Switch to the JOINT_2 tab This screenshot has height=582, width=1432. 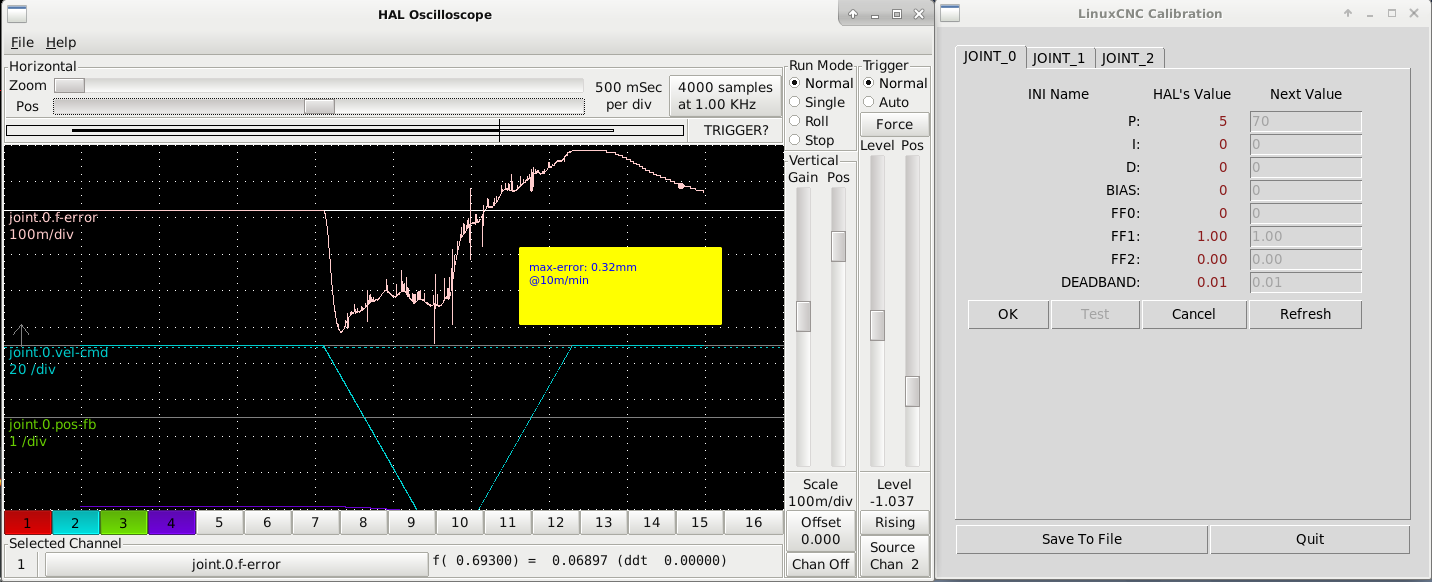point(1128,58)
